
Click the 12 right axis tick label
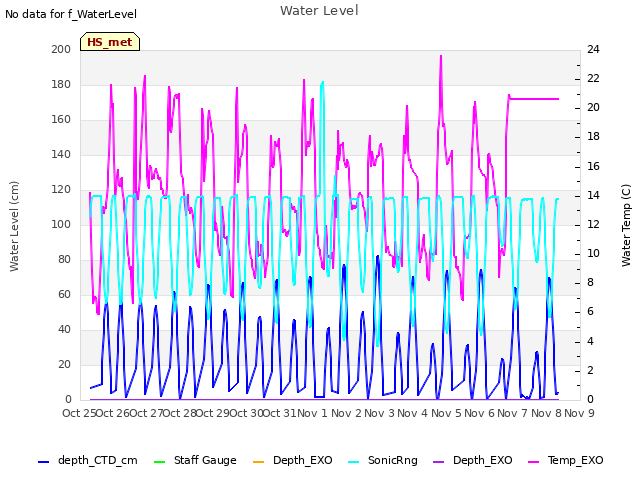(x=593, y=224)
